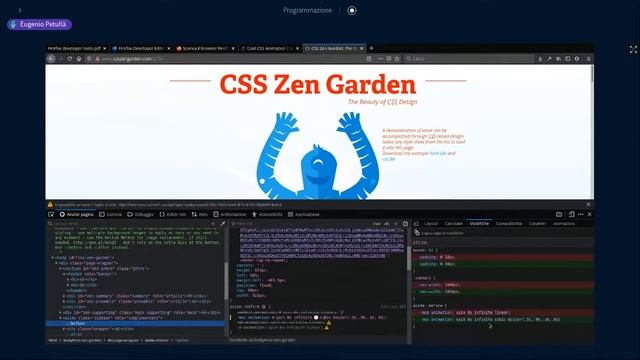
Task: Open DevTools three-dot customize menu
Action: pos(581,214)
